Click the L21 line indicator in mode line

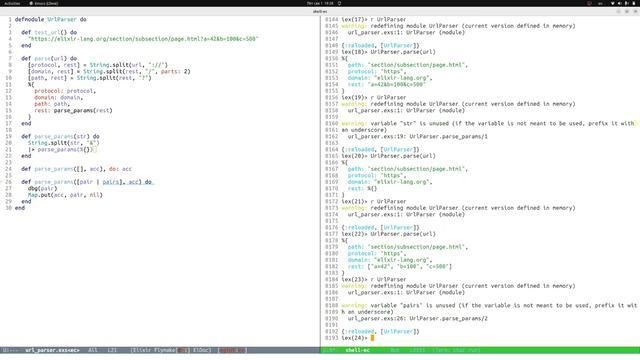click(x=112, y=350)
